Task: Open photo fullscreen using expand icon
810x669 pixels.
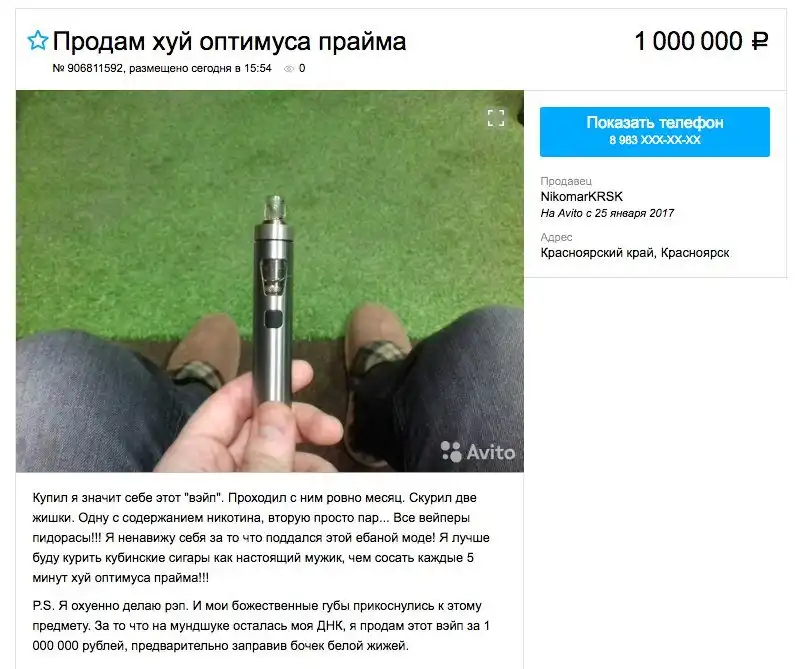Action: pyautogui.click(x=496, y=118)
